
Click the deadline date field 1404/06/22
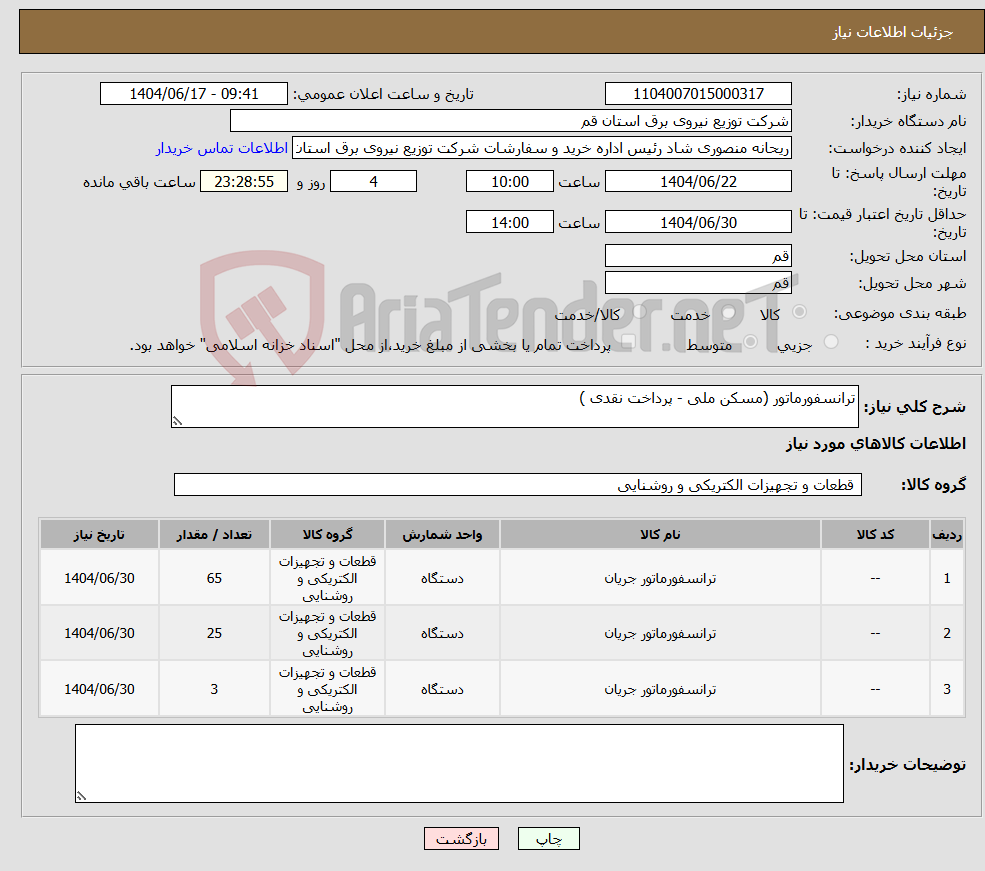[698, 181]
